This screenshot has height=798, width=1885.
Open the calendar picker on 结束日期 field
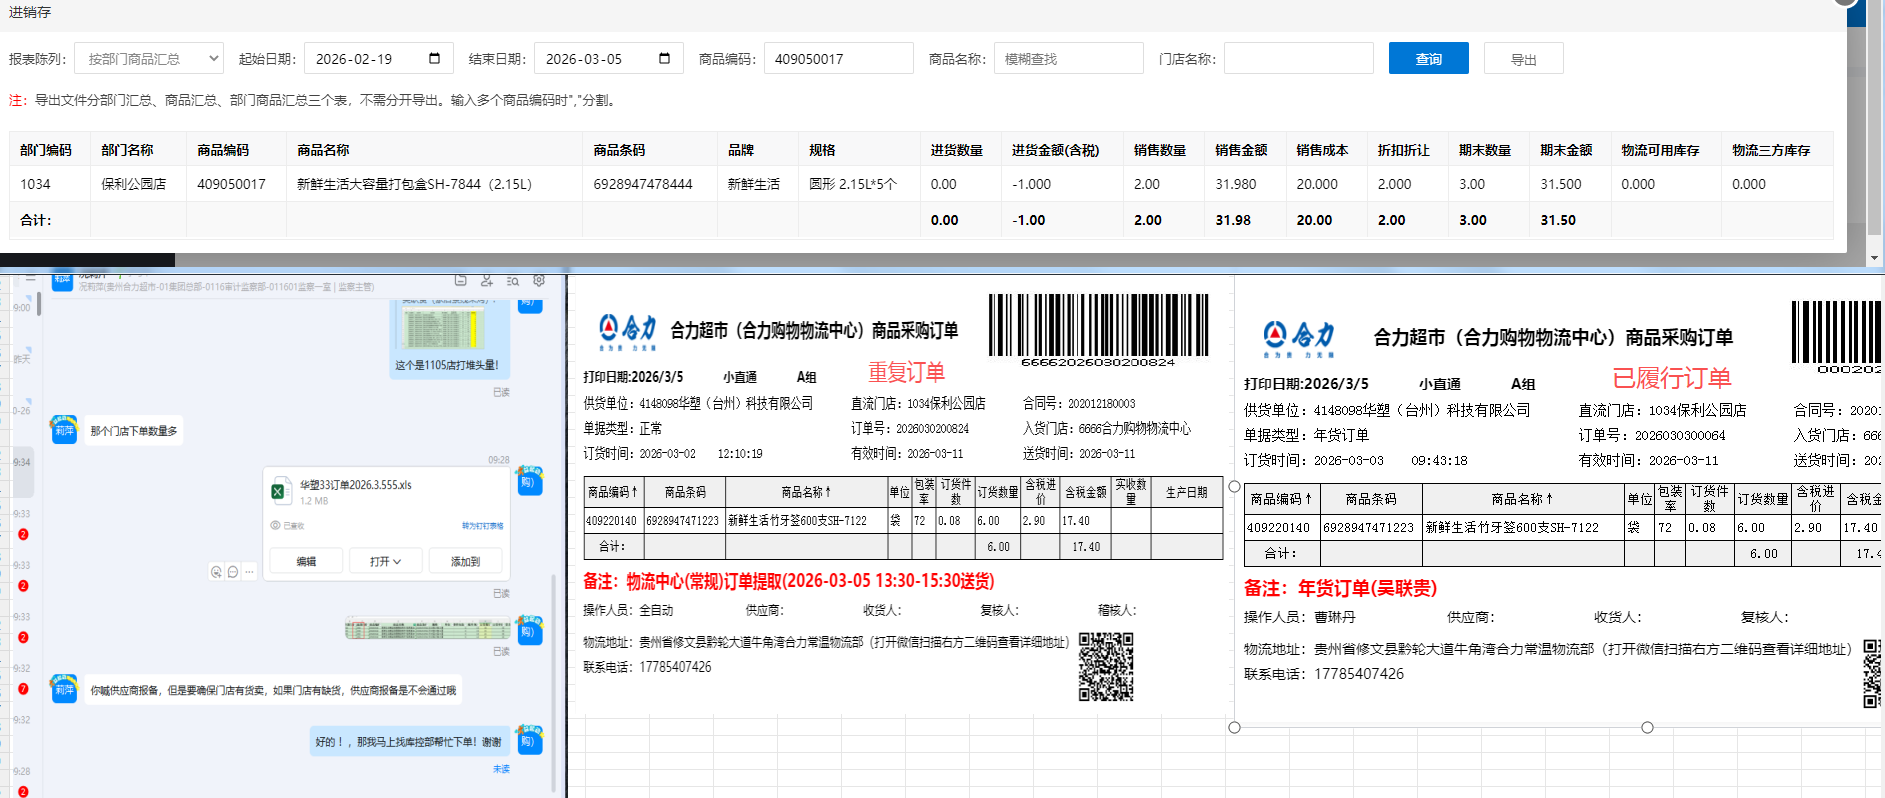point(664,58)
